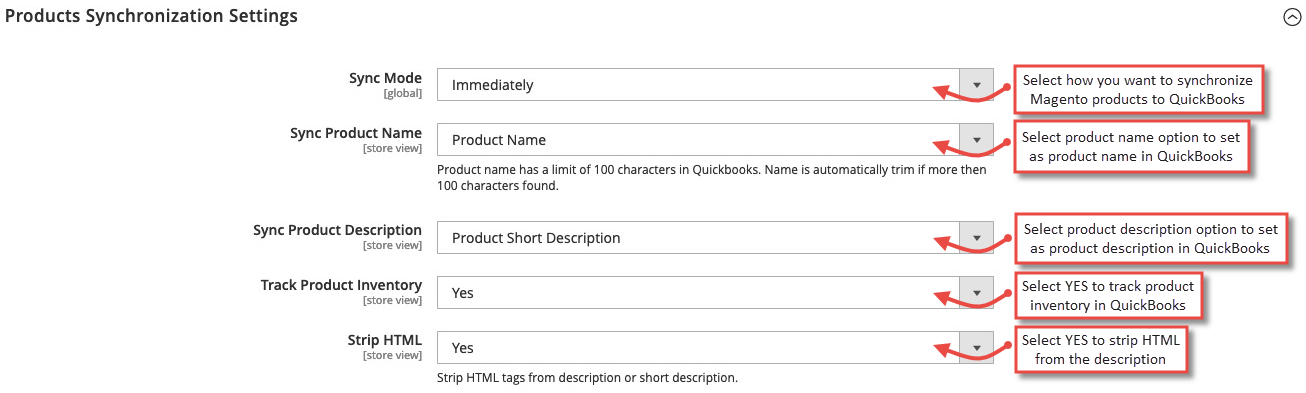Click the Sync Product Name label
This screenshot has height=393, width=1306.
coord(356,133)
